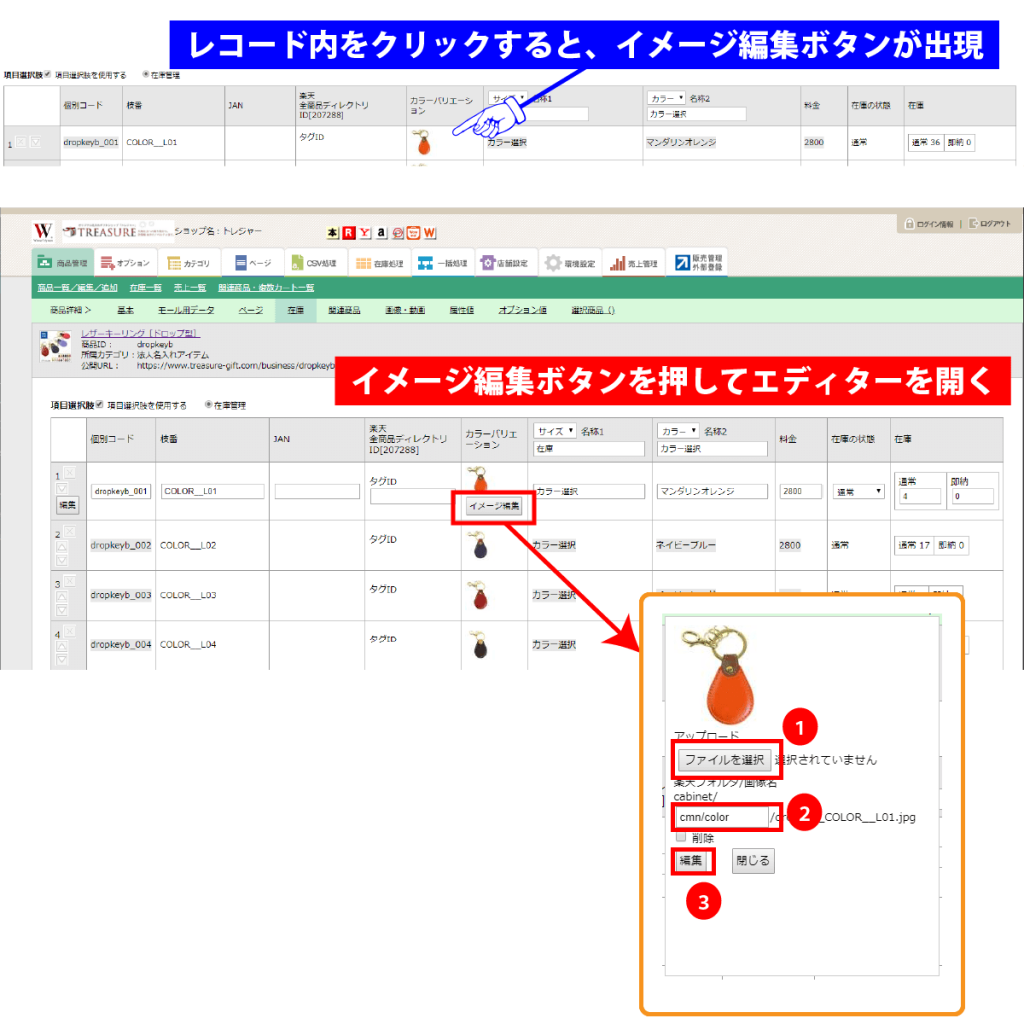1024x1024 pixels.
Task: Click the 販売管理 外部登録 arrow icon
Action: pyautogui.click(x=681, y=263)
